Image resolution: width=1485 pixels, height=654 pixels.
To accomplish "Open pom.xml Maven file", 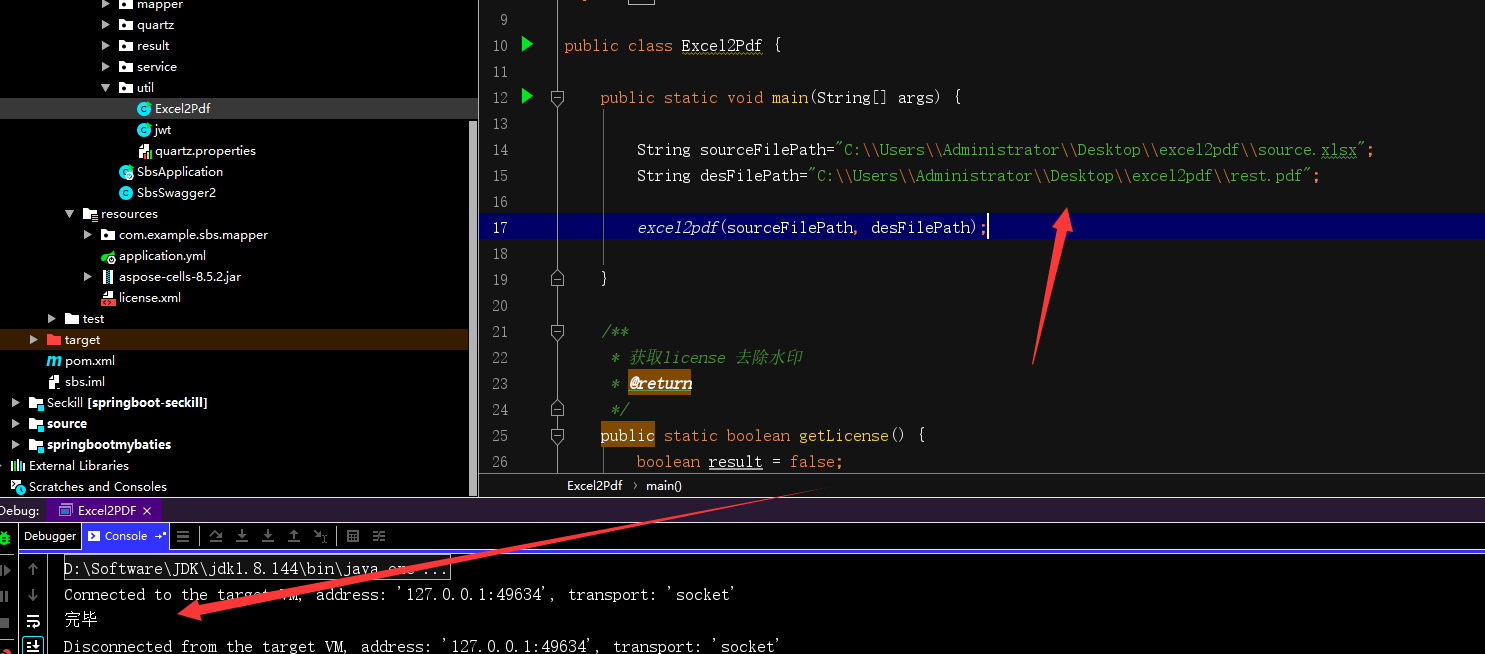I will (89, 360).
